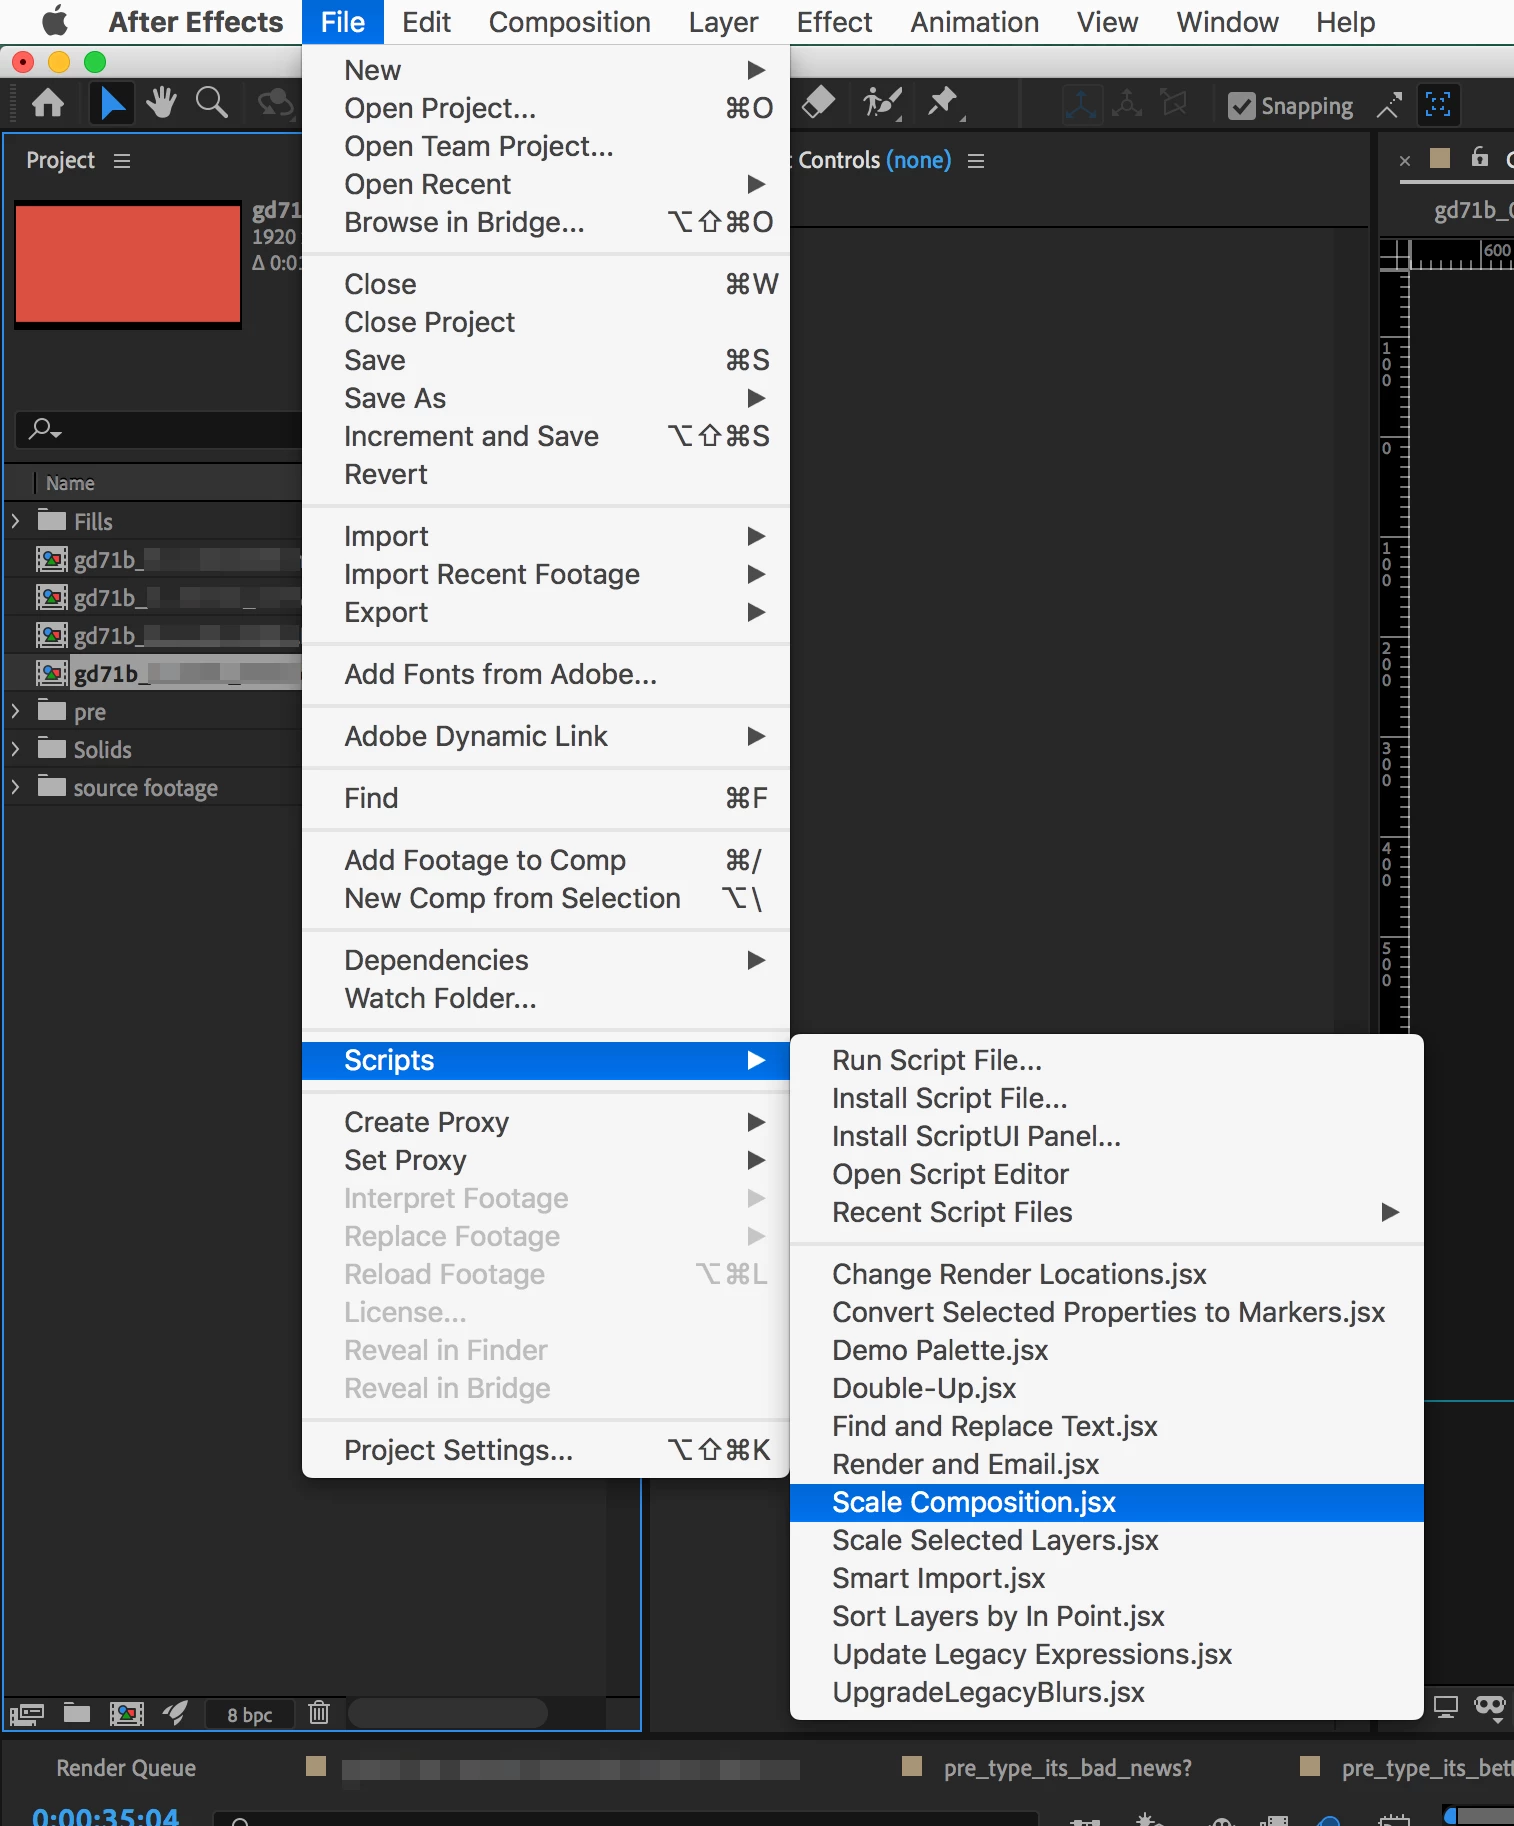1514x1826 pixels.
Task: Choose Find and Replace Text.jsx
Action: [x=1107, y=1426]
